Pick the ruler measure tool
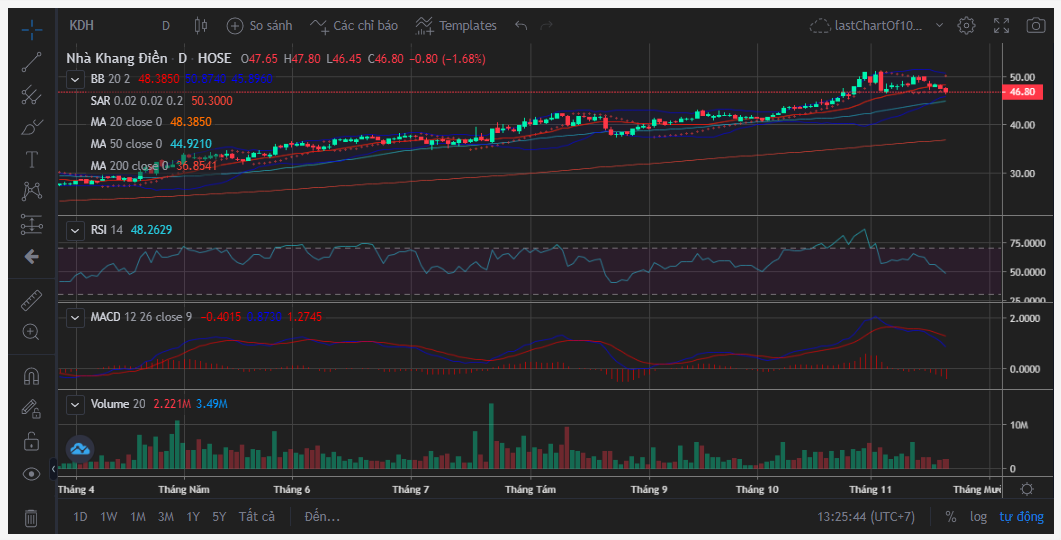1061x540 pixels. 31,299
